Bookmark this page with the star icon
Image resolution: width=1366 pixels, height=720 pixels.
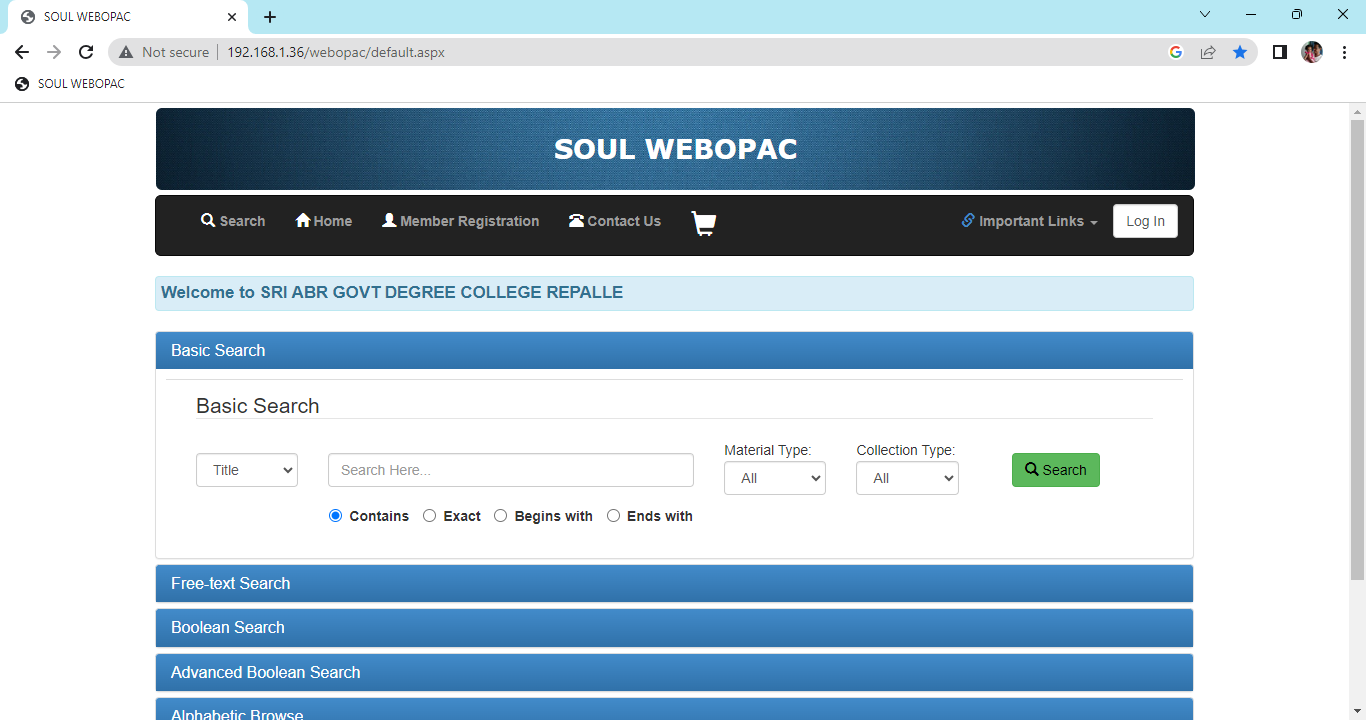(1240, 52)
